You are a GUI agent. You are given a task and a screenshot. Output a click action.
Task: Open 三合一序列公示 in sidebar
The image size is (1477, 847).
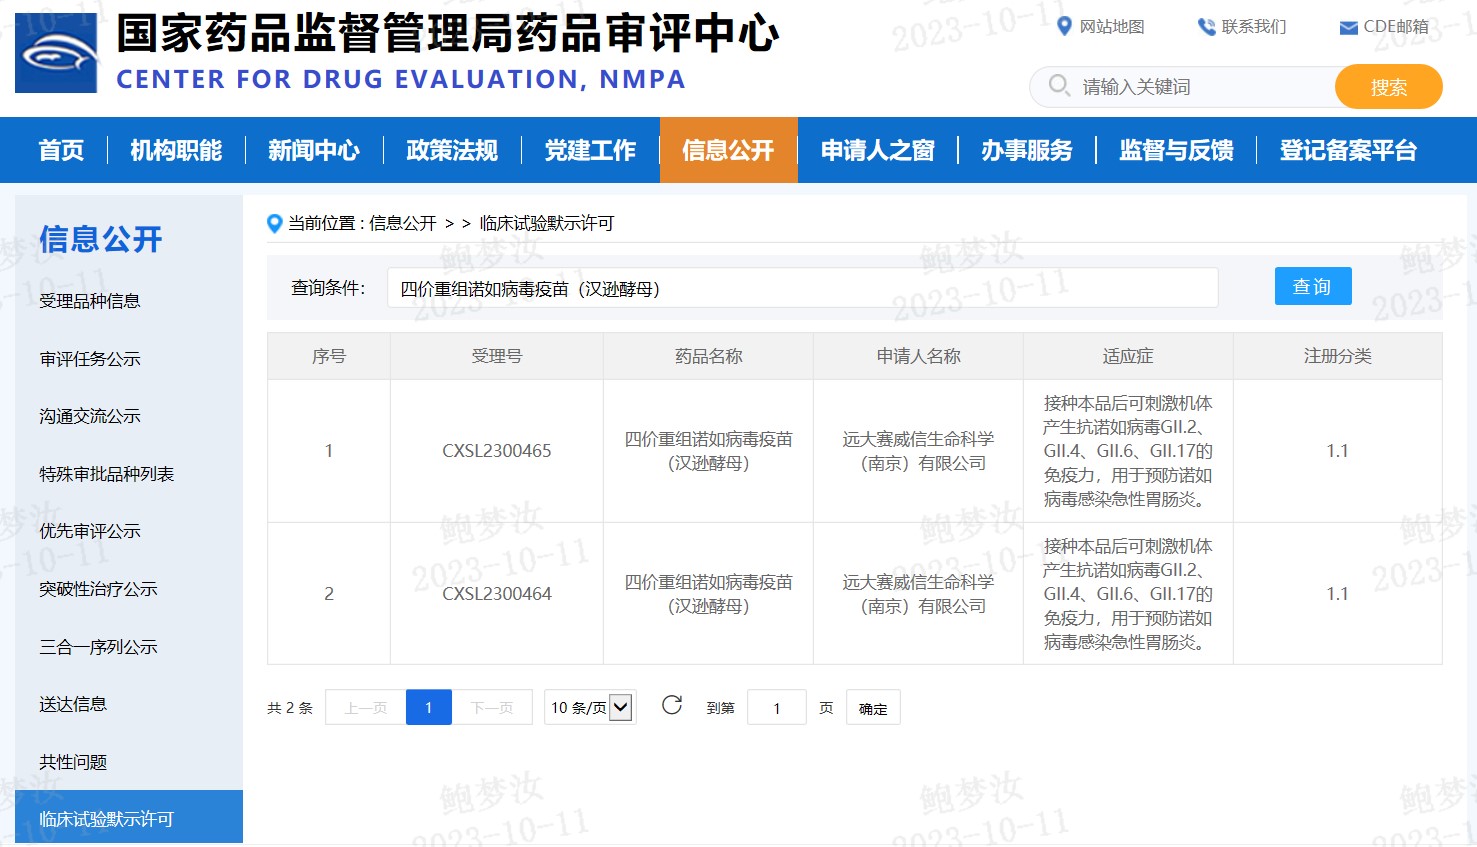point(98,647)
